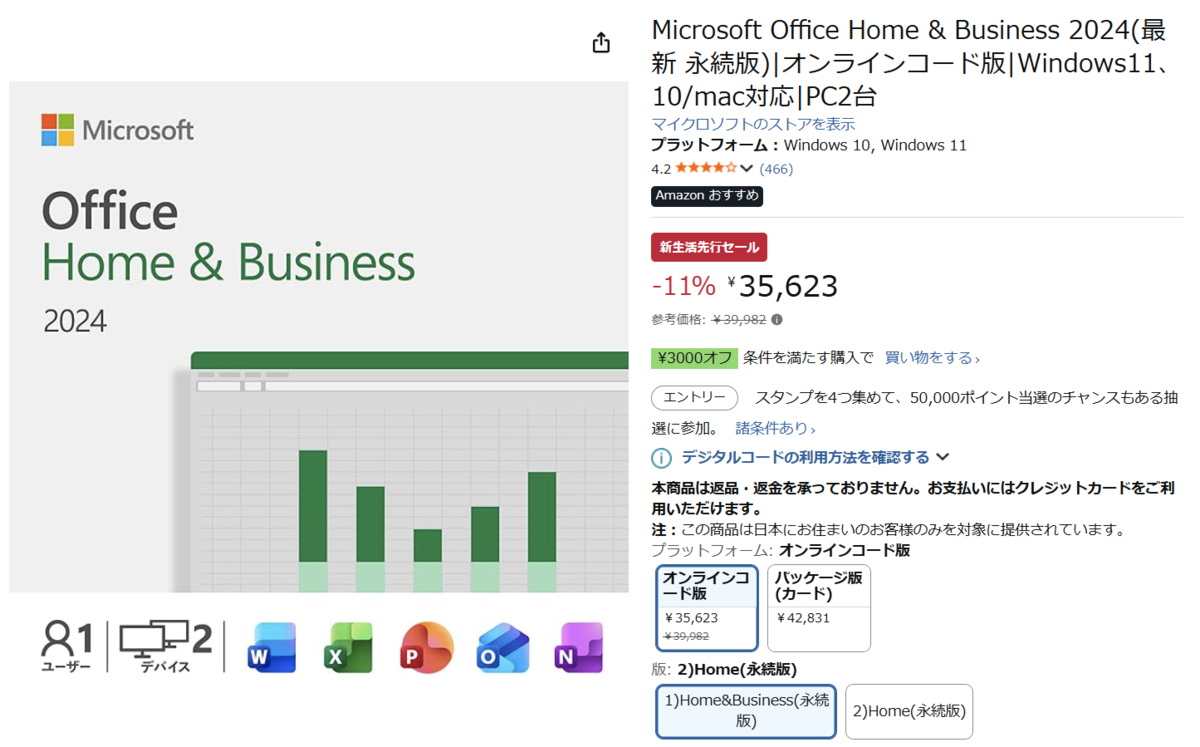This screenshot has height=747, width=1200.
Task: Click the Microsoft logo in product image
Action: 118,130
